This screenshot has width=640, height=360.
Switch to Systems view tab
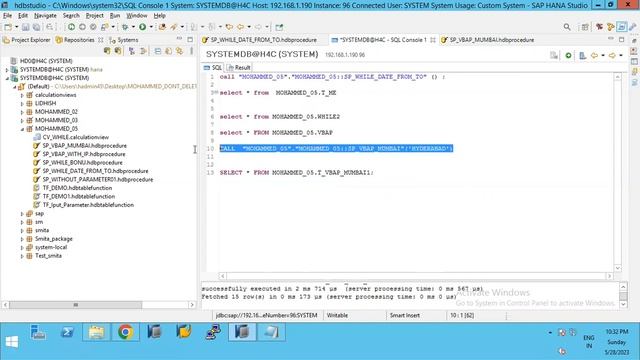coord(124,40)
